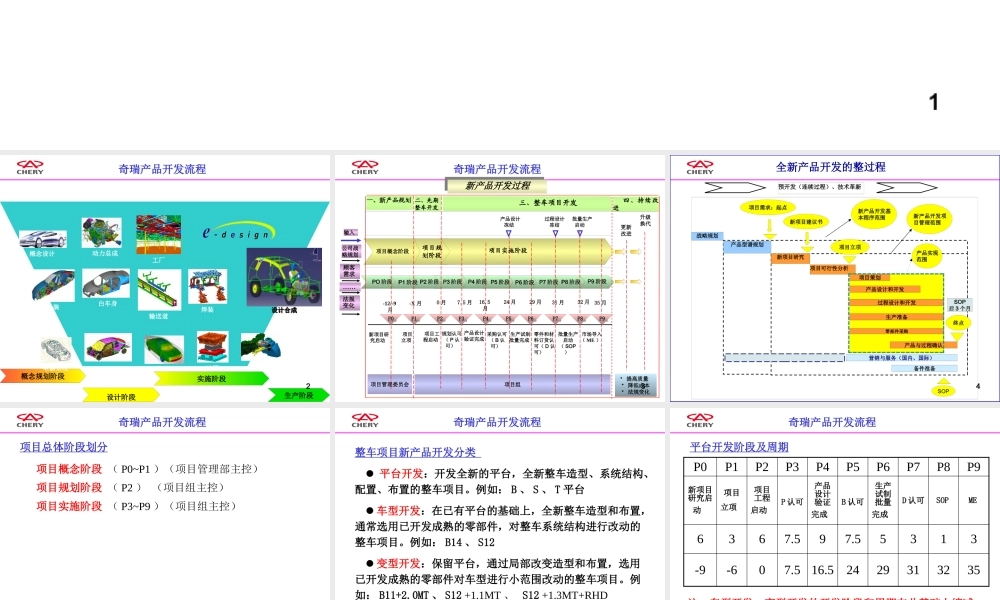Click the P4 table header cell

tap(822, 467)
